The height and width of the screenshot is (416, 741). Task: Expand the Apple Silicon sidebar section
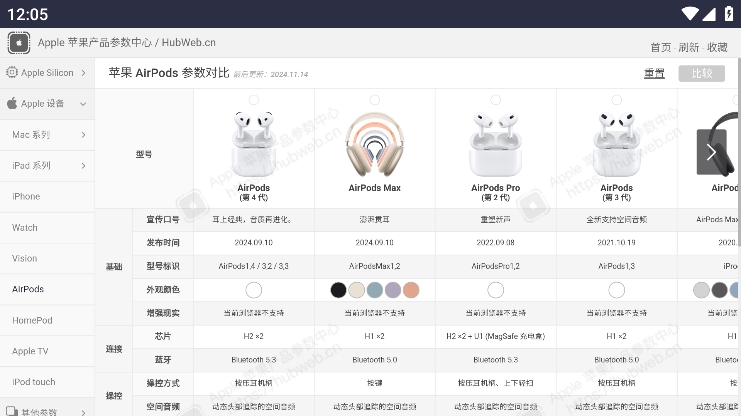(83, 73)
